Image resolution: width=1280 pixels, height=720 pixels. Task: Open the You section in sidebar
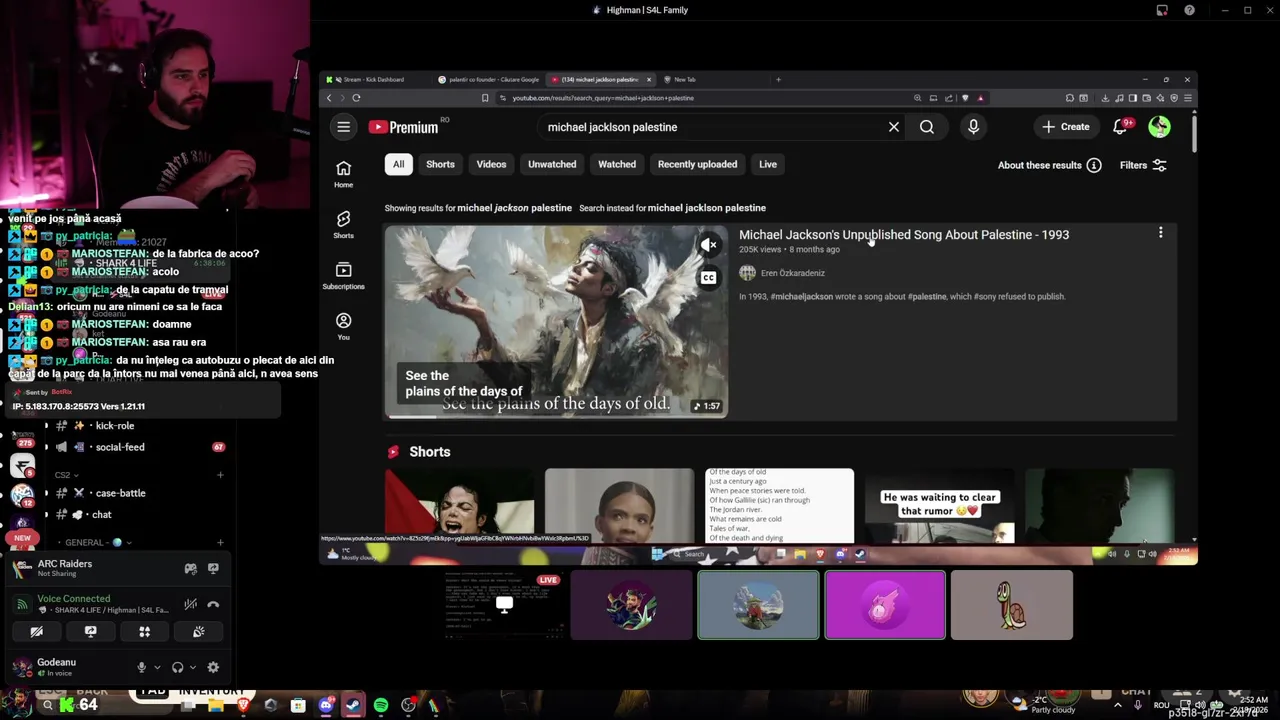[x=343, y=326]
